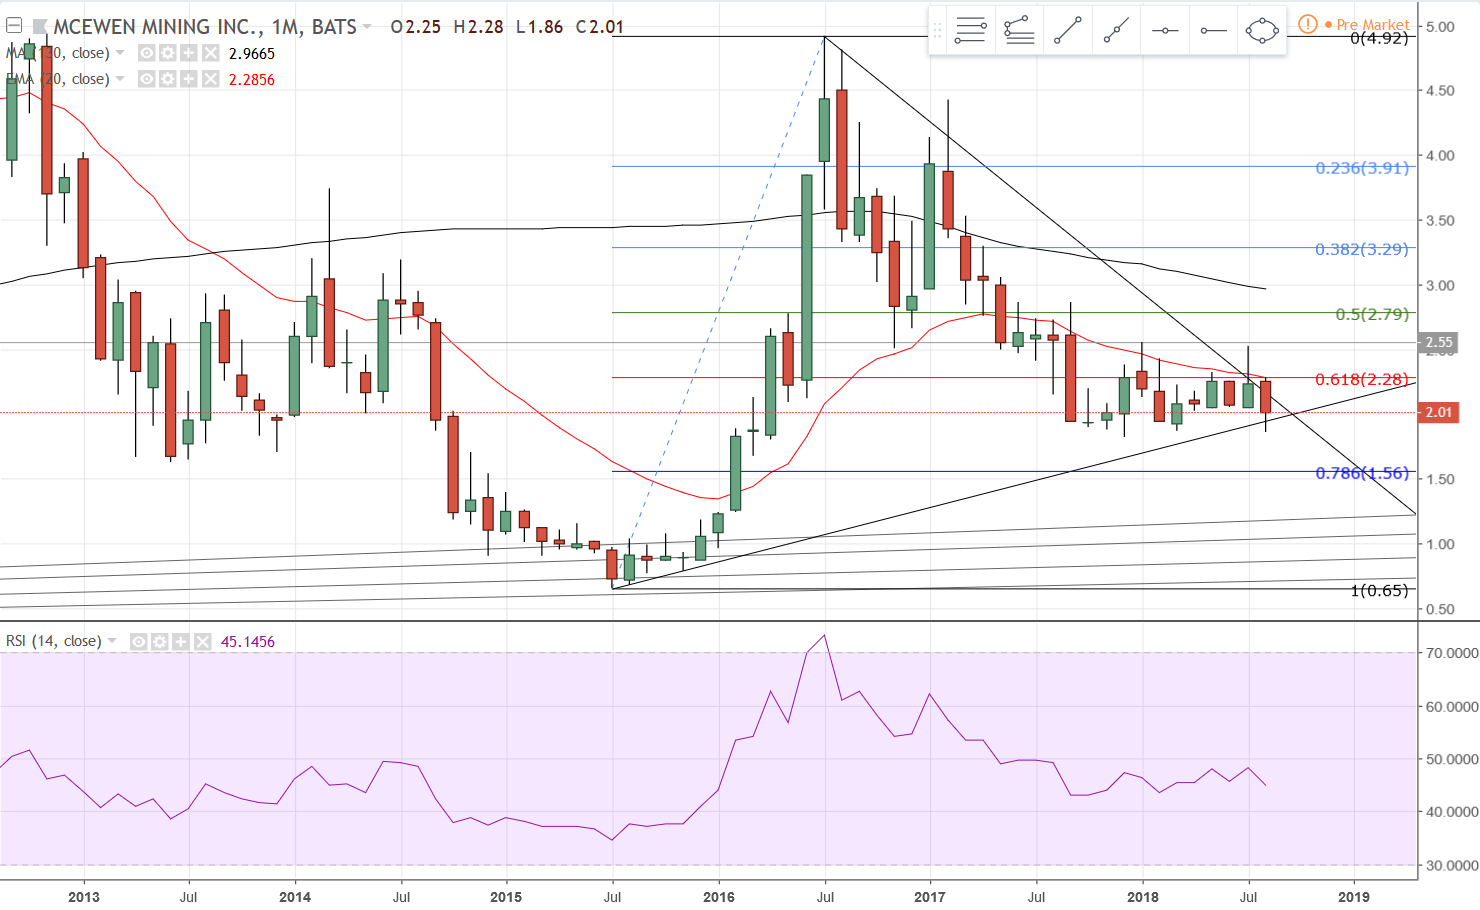Select the horizontal ray tool
This screenshot has width=1480, height=910.
pyautogui.click(x=1213, y=30)
